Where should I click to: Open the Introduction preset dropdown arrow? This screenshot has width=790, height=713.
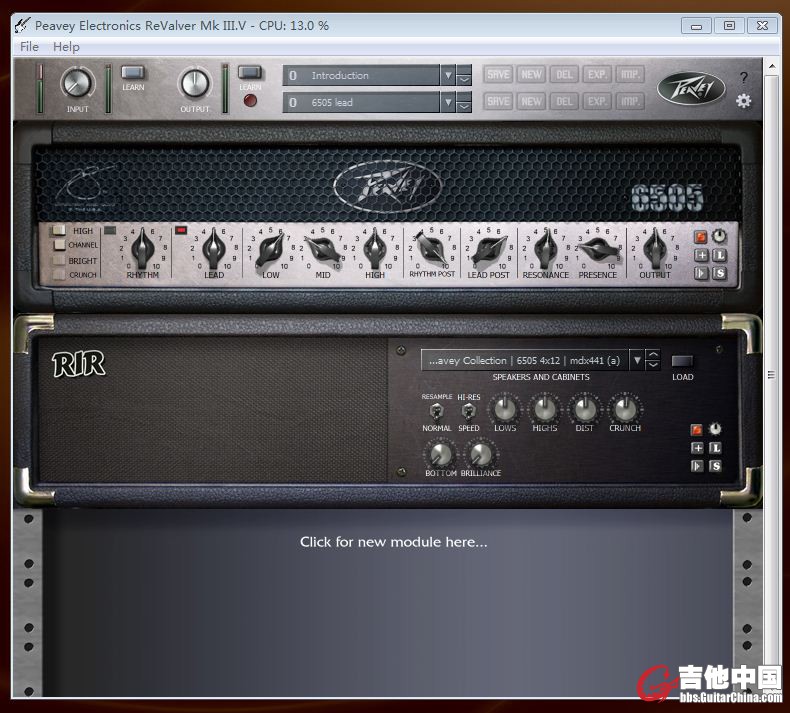[x=448, y=76]
